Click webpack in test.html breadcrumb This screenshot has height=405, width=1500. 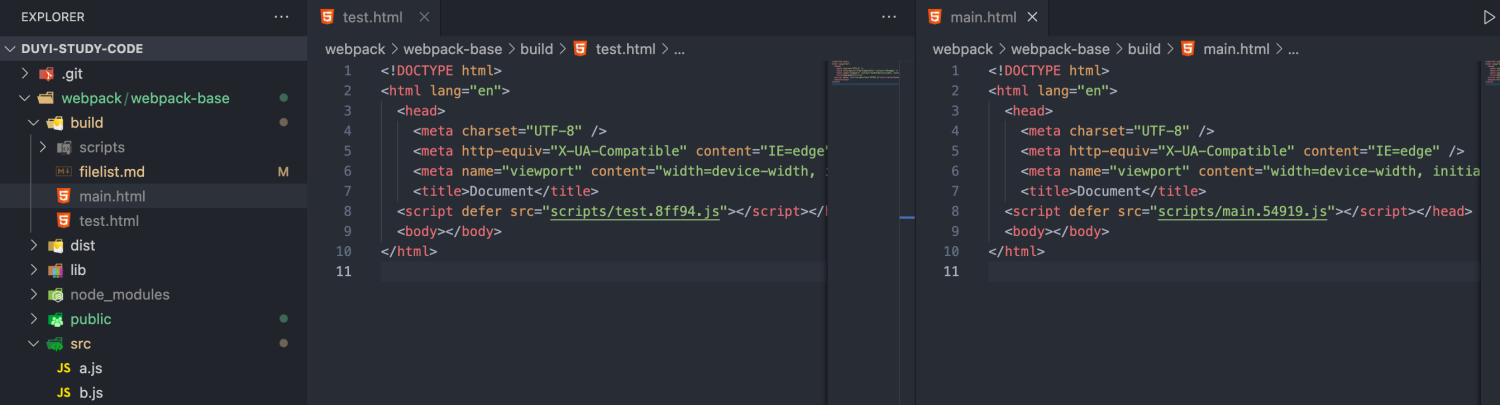(355, 49)
